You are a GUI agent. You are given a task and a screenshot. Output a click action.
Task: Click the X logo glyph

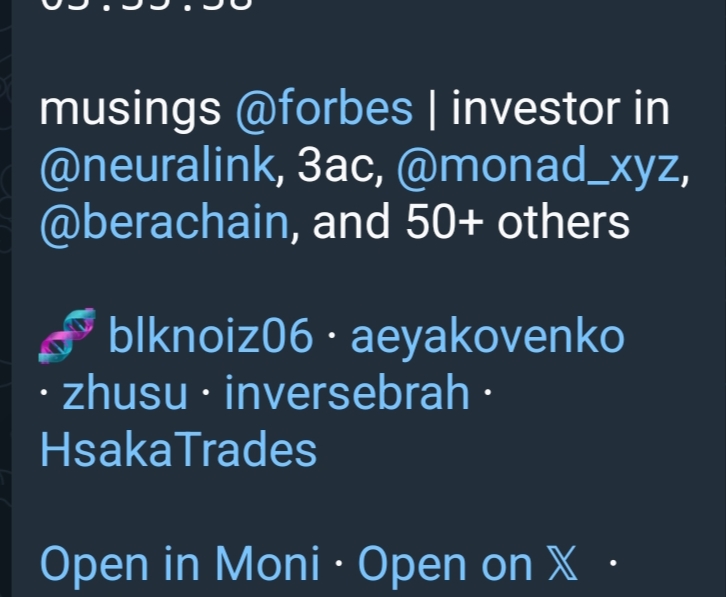coord(563,565)
